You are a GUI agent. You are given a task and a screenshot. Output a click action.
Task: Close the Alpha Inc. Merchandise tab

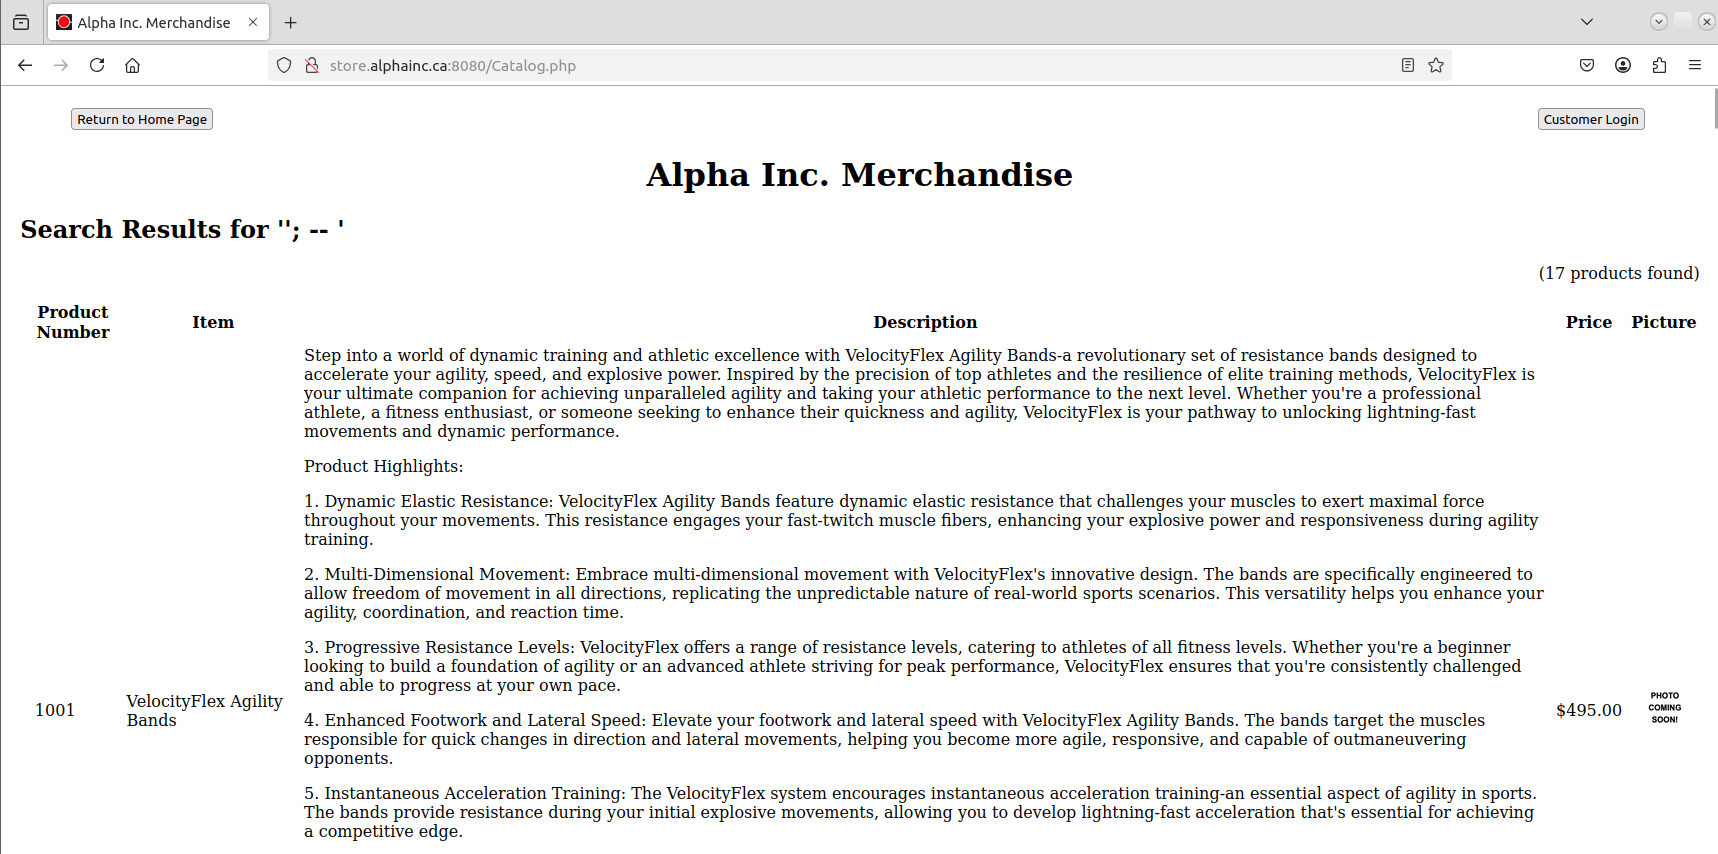coord(253,22)
